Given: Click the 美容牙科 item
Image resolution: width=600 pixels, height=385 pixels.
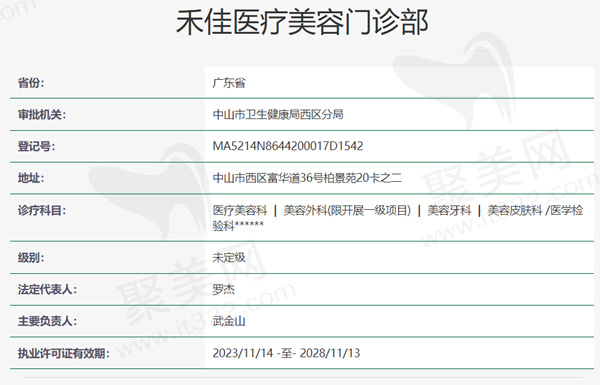Looking at the screenshot, I should (449, 210).
